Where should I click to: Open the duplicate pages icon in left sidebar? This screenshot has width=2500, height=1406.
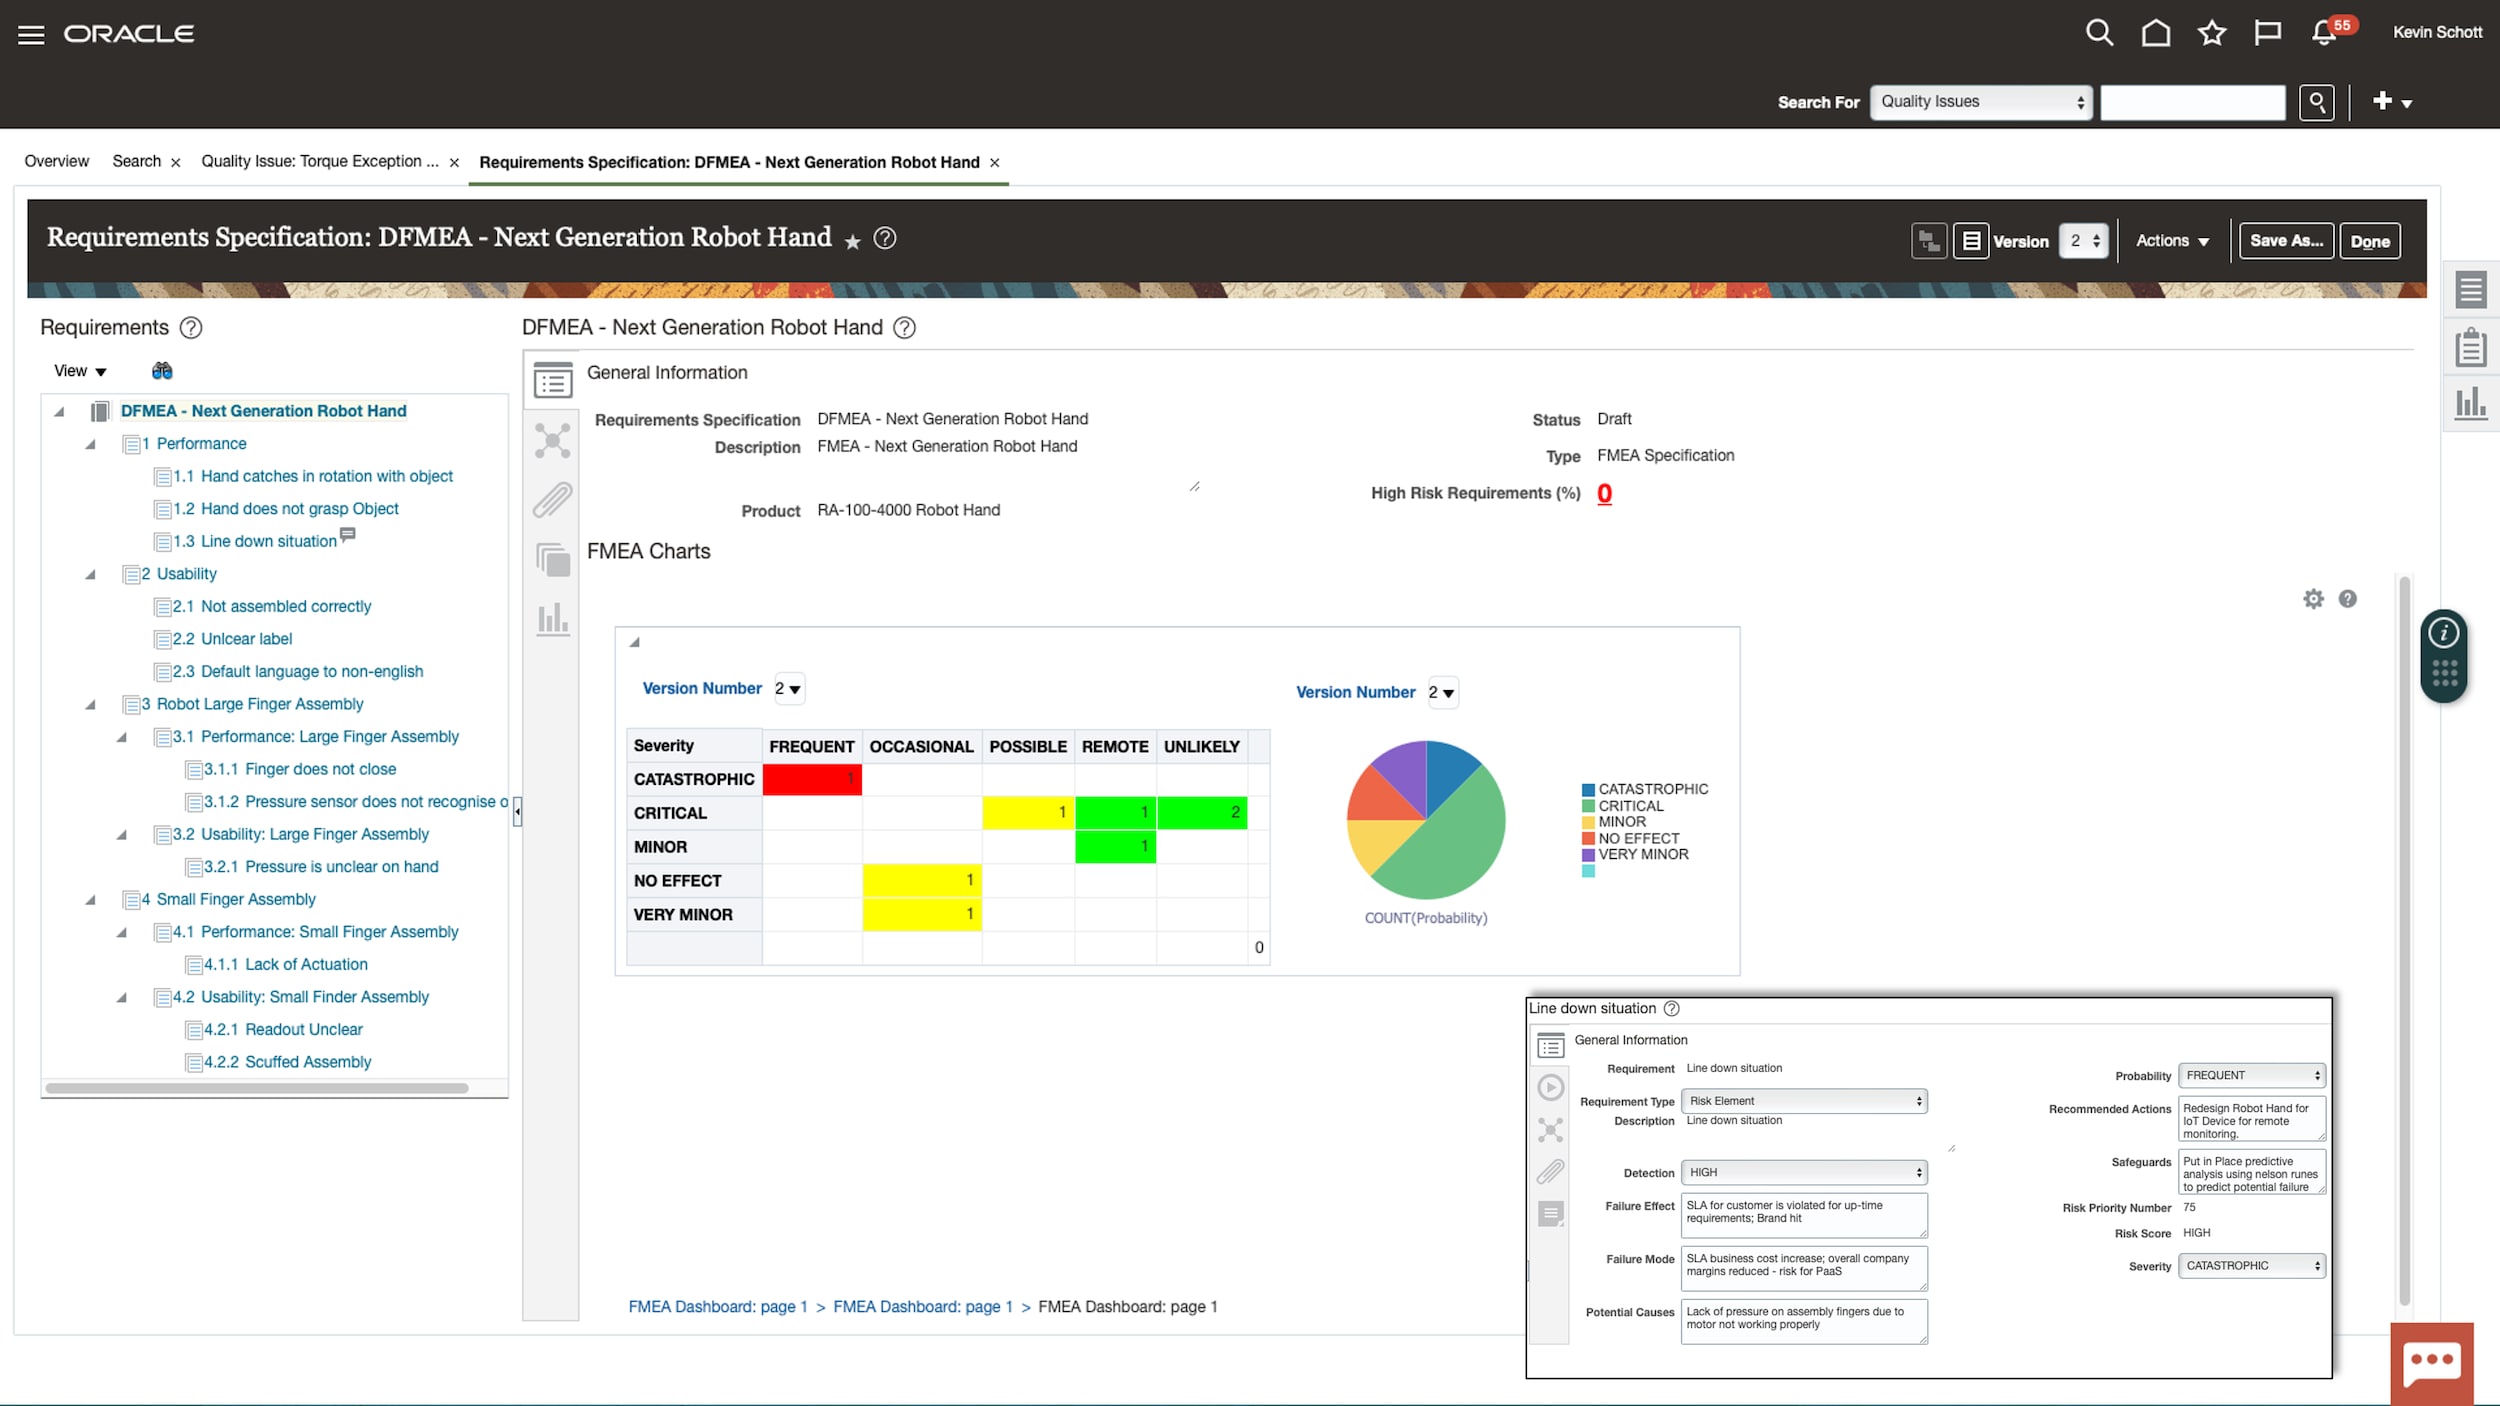pyautogui.click(x=553, y=560)
